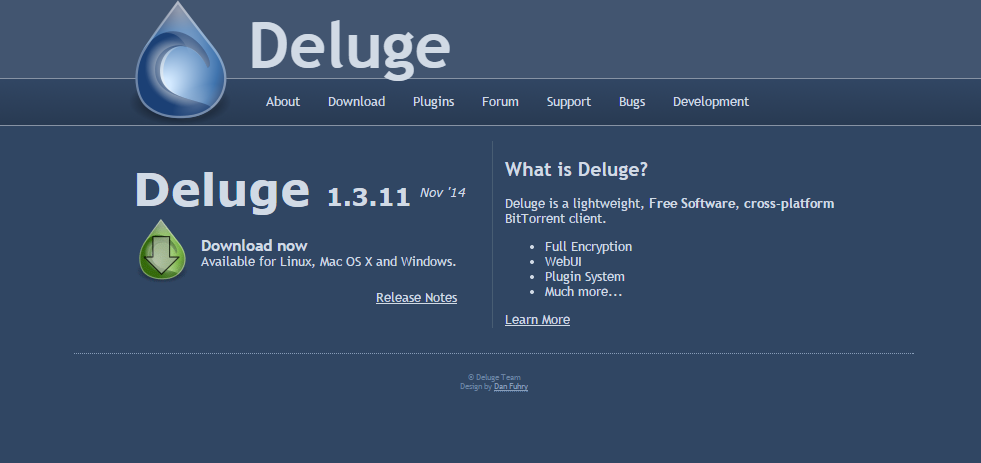
Task: Open the About page
Action: tap(283, 101)
